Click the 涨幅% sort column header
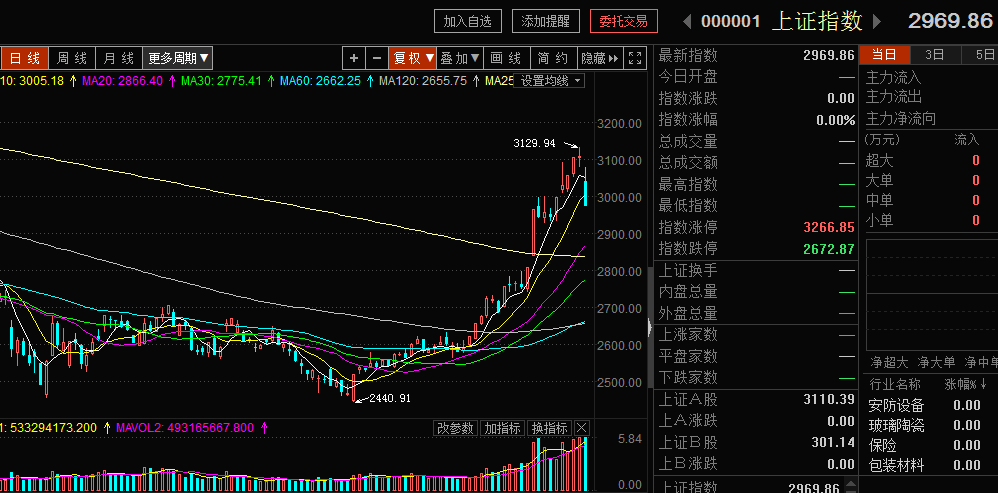The width and height of the screenshot is (998, 493). [x=966, y=384]
